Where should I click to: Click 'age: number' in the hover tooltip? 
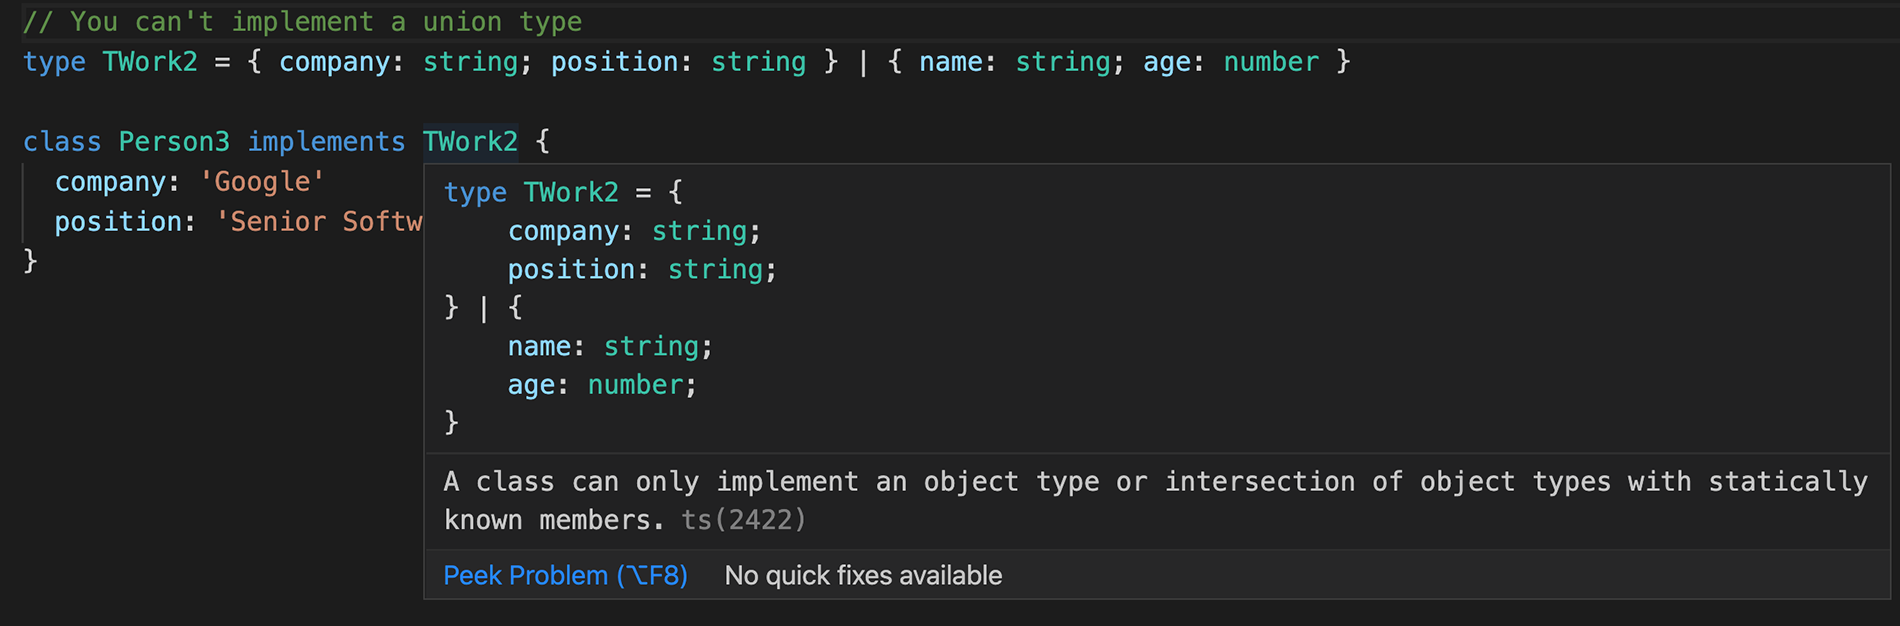tap(602, 385)
